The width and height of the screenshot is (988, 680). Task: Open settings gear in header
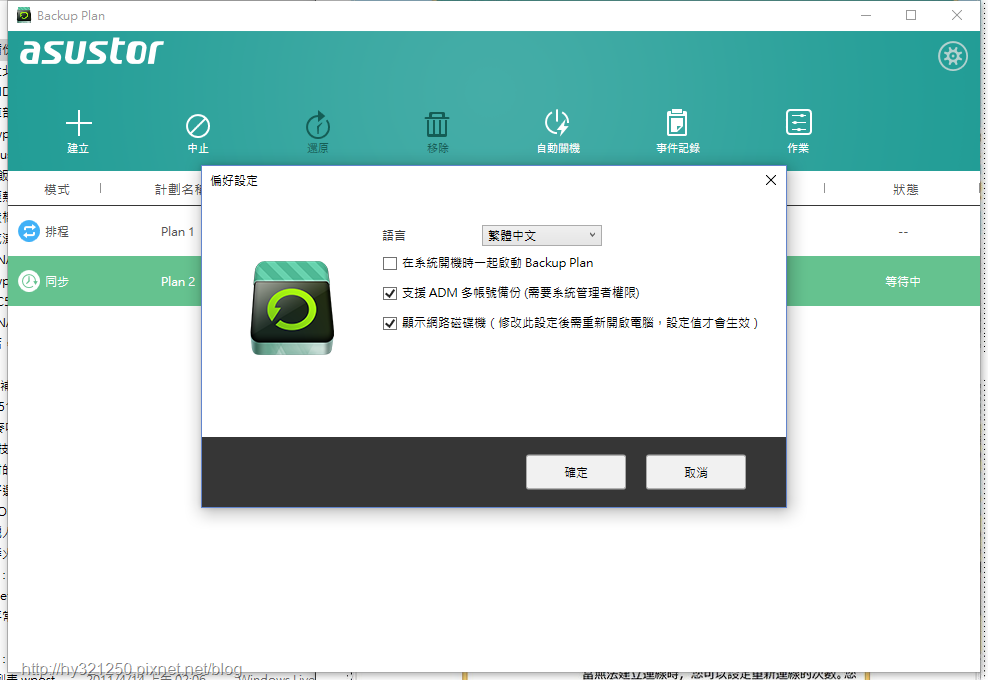(953, 56)
